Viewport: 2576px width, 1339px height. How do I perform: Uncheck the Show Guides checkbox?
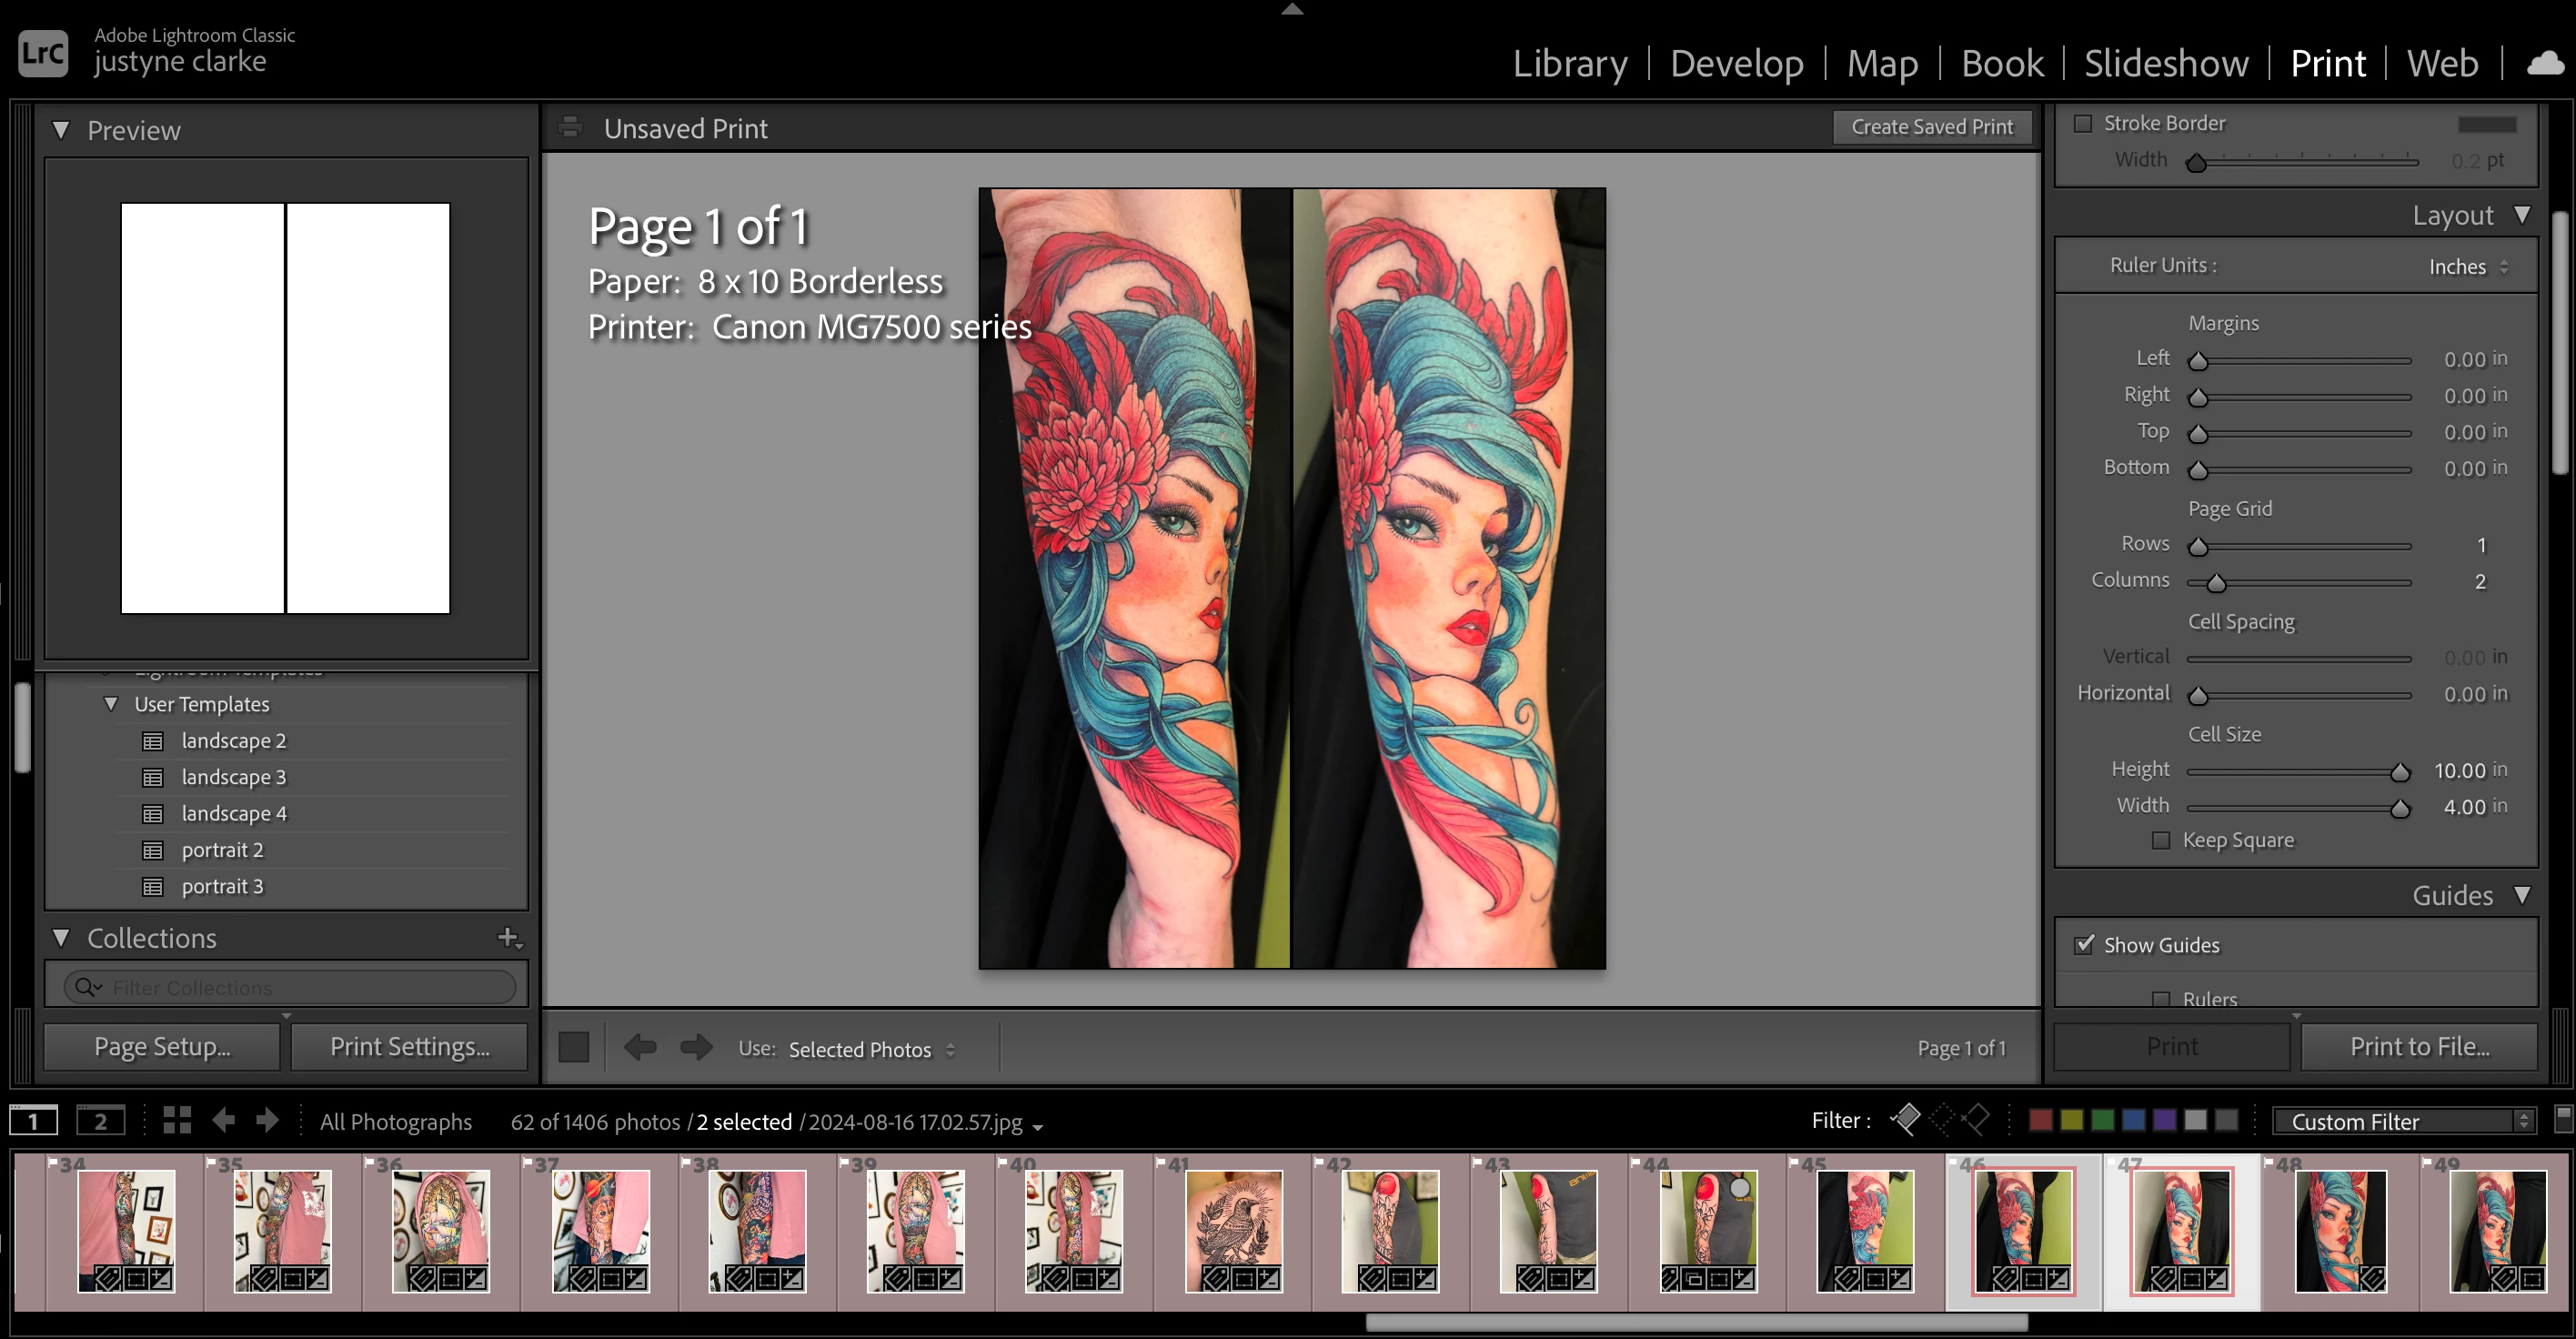coord(2084,945)
